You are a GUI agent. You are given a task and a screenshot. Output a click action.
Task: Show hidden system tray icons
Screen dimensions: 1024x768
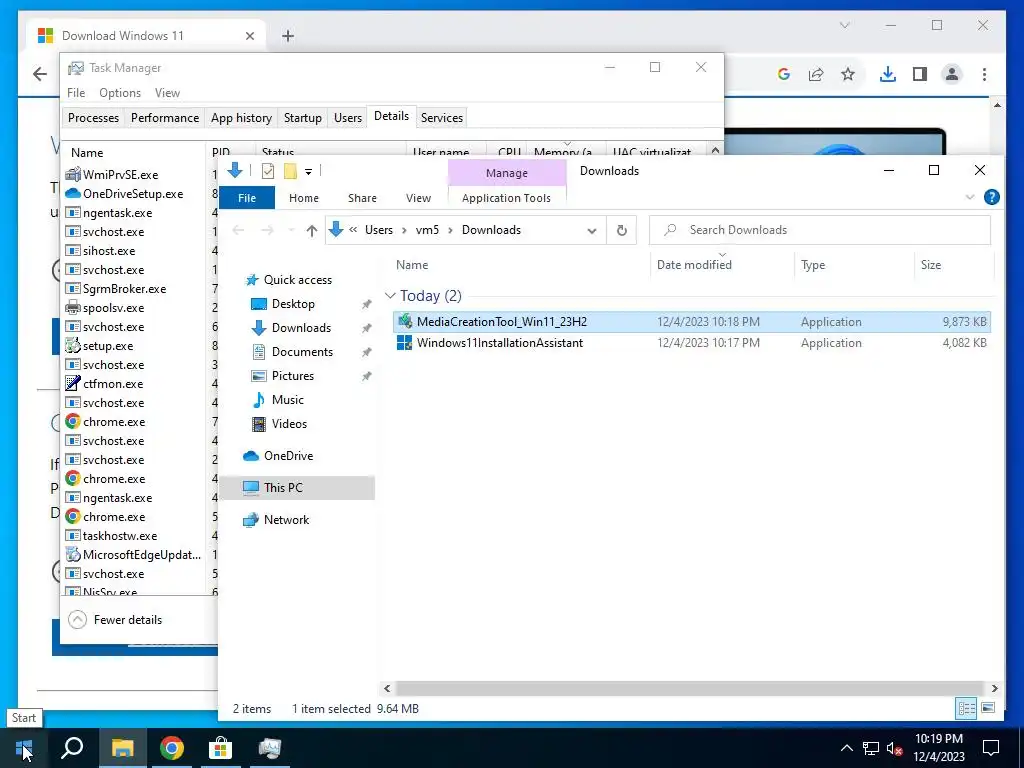[846, 748]
